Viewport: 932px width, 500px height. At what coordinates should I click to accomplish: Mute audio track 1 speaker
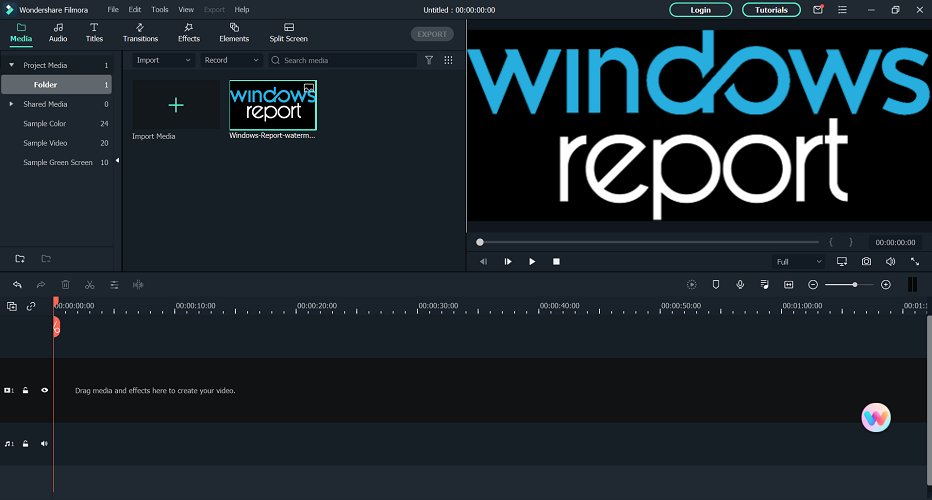(x=44, y=444)
